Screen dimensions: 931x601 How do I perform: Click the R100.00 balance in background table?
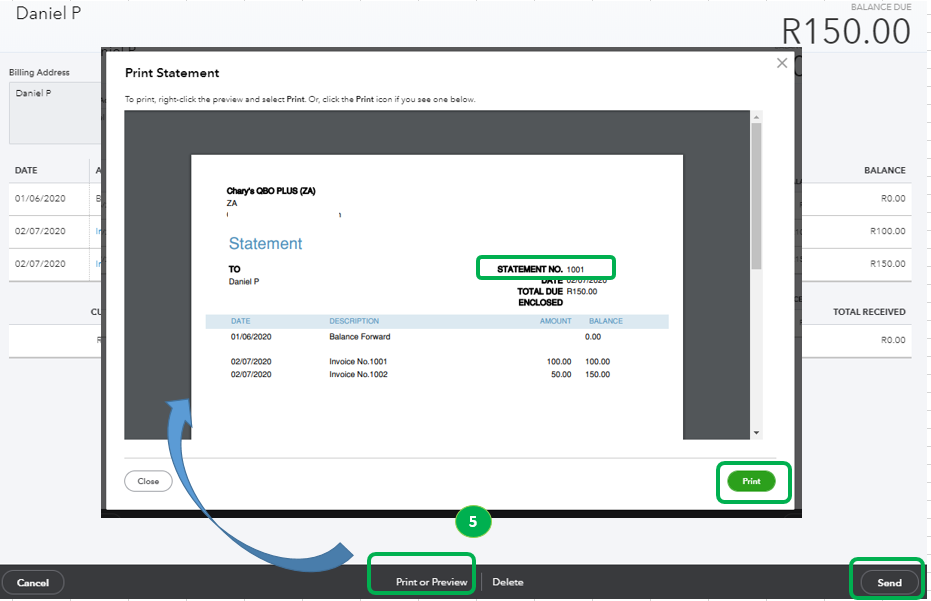[x=888, y=231]
